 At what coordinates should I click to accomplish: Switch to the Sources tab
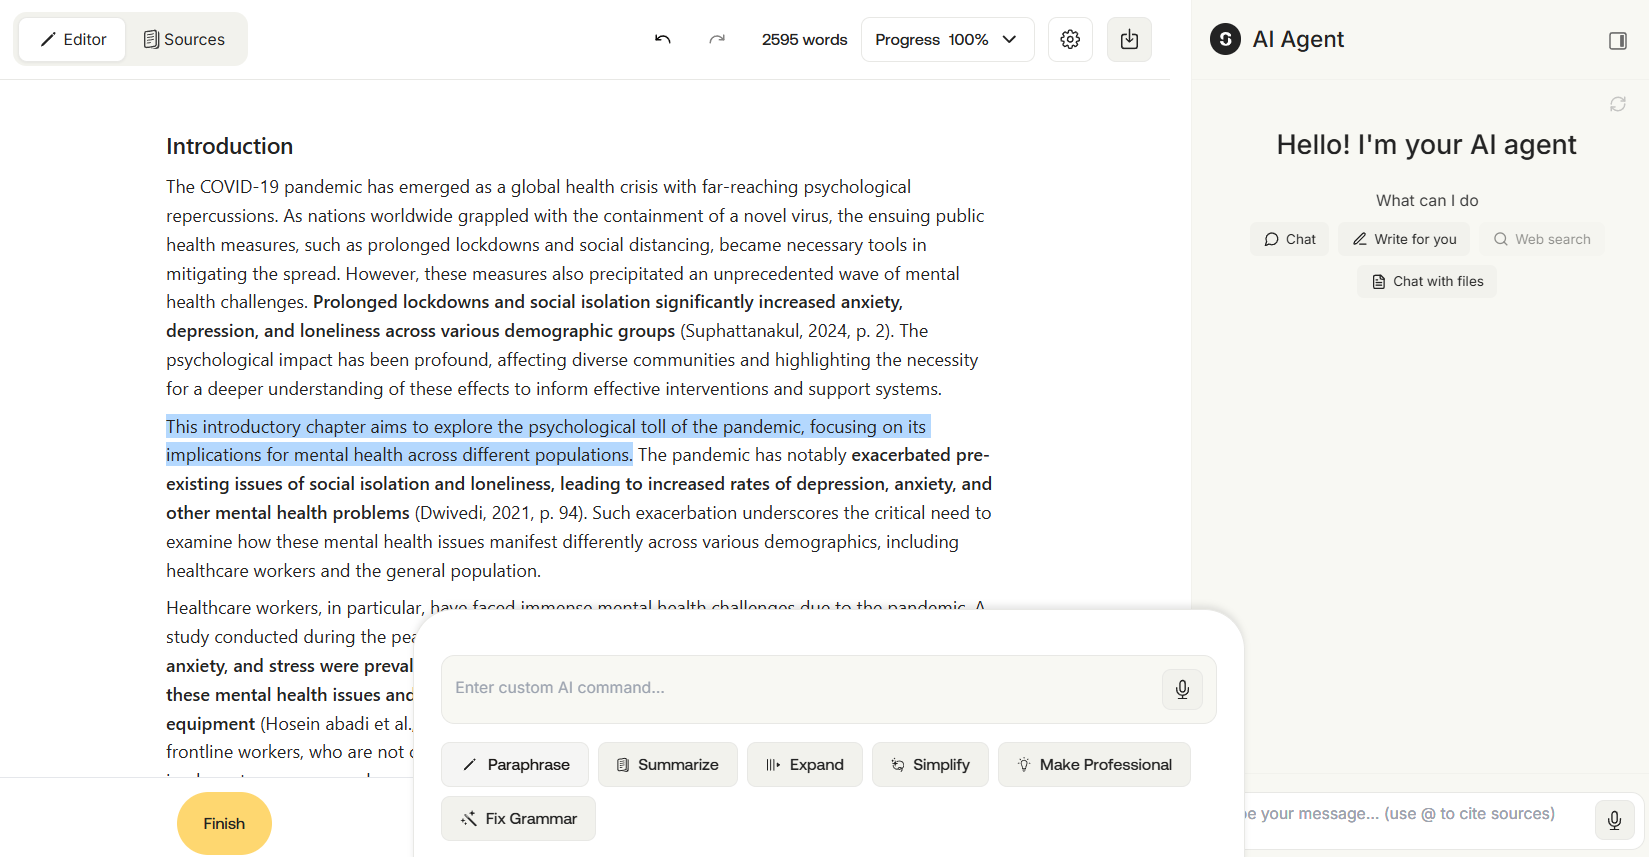click(185, 39)
